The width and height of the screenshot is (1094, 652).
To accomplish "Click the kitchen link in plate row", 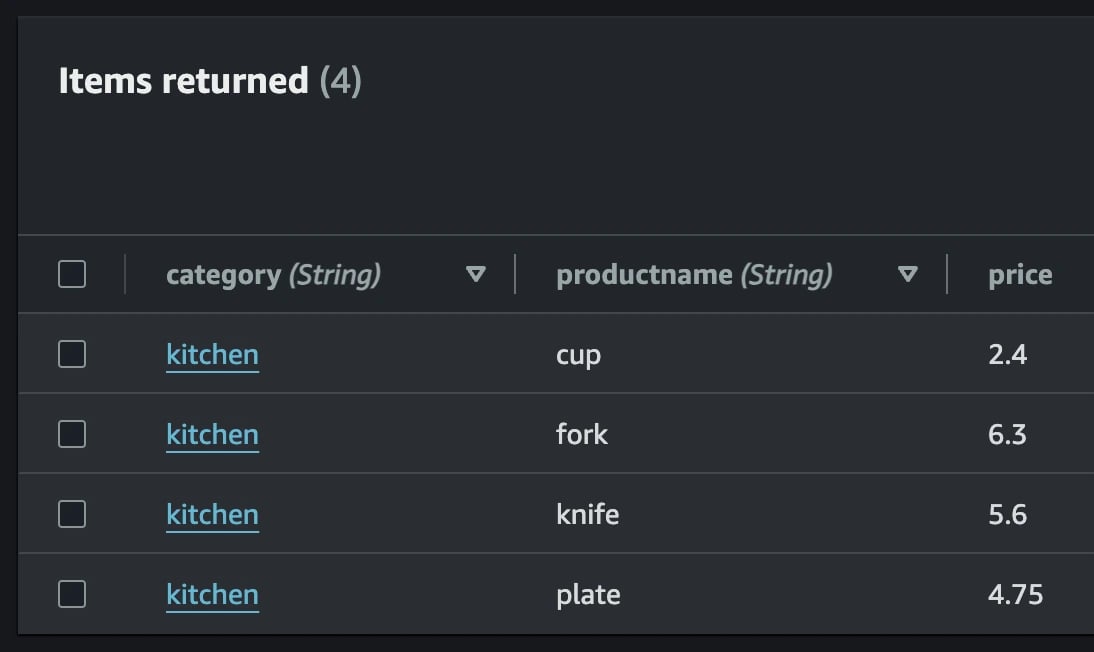I will (x=212, y=595).
